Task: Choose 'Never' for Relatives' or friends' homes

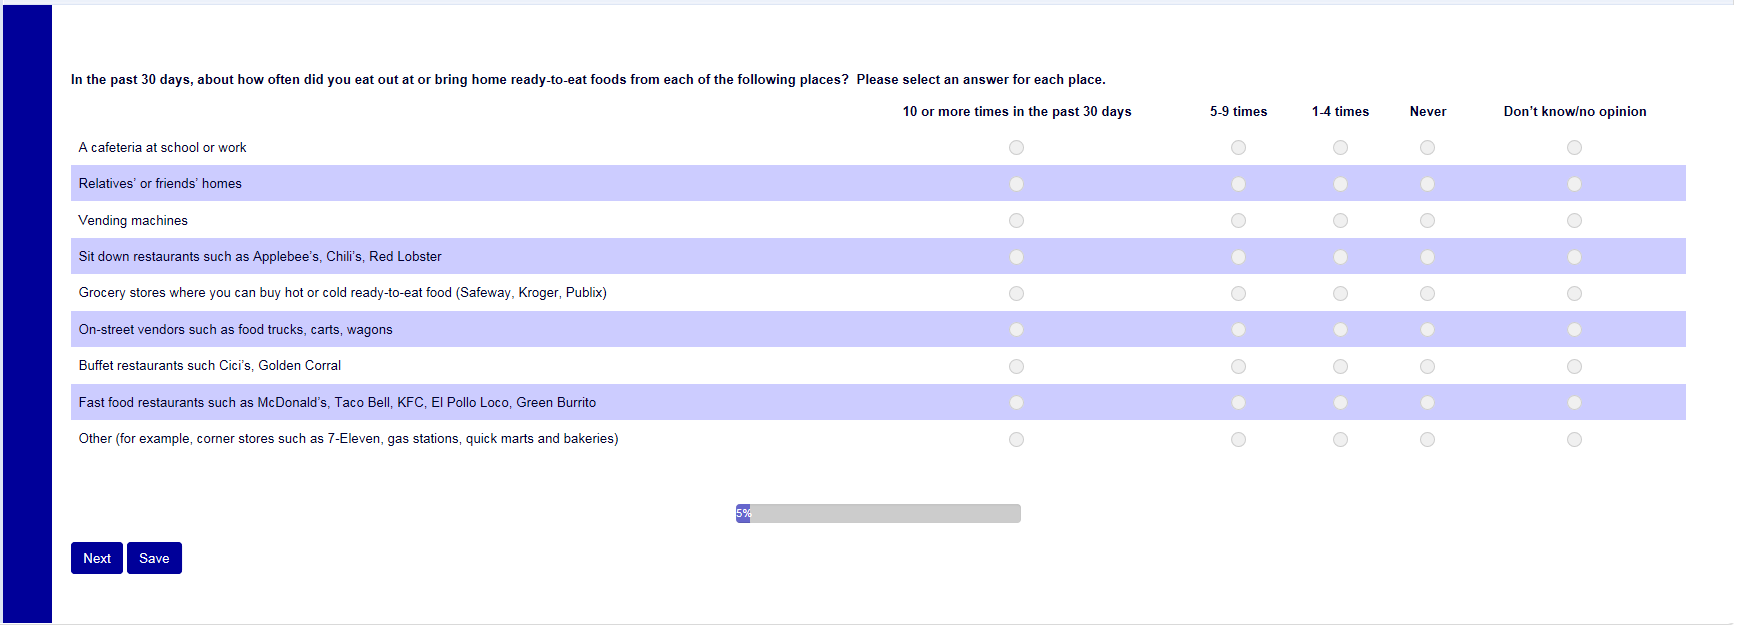Action: 1427,184
